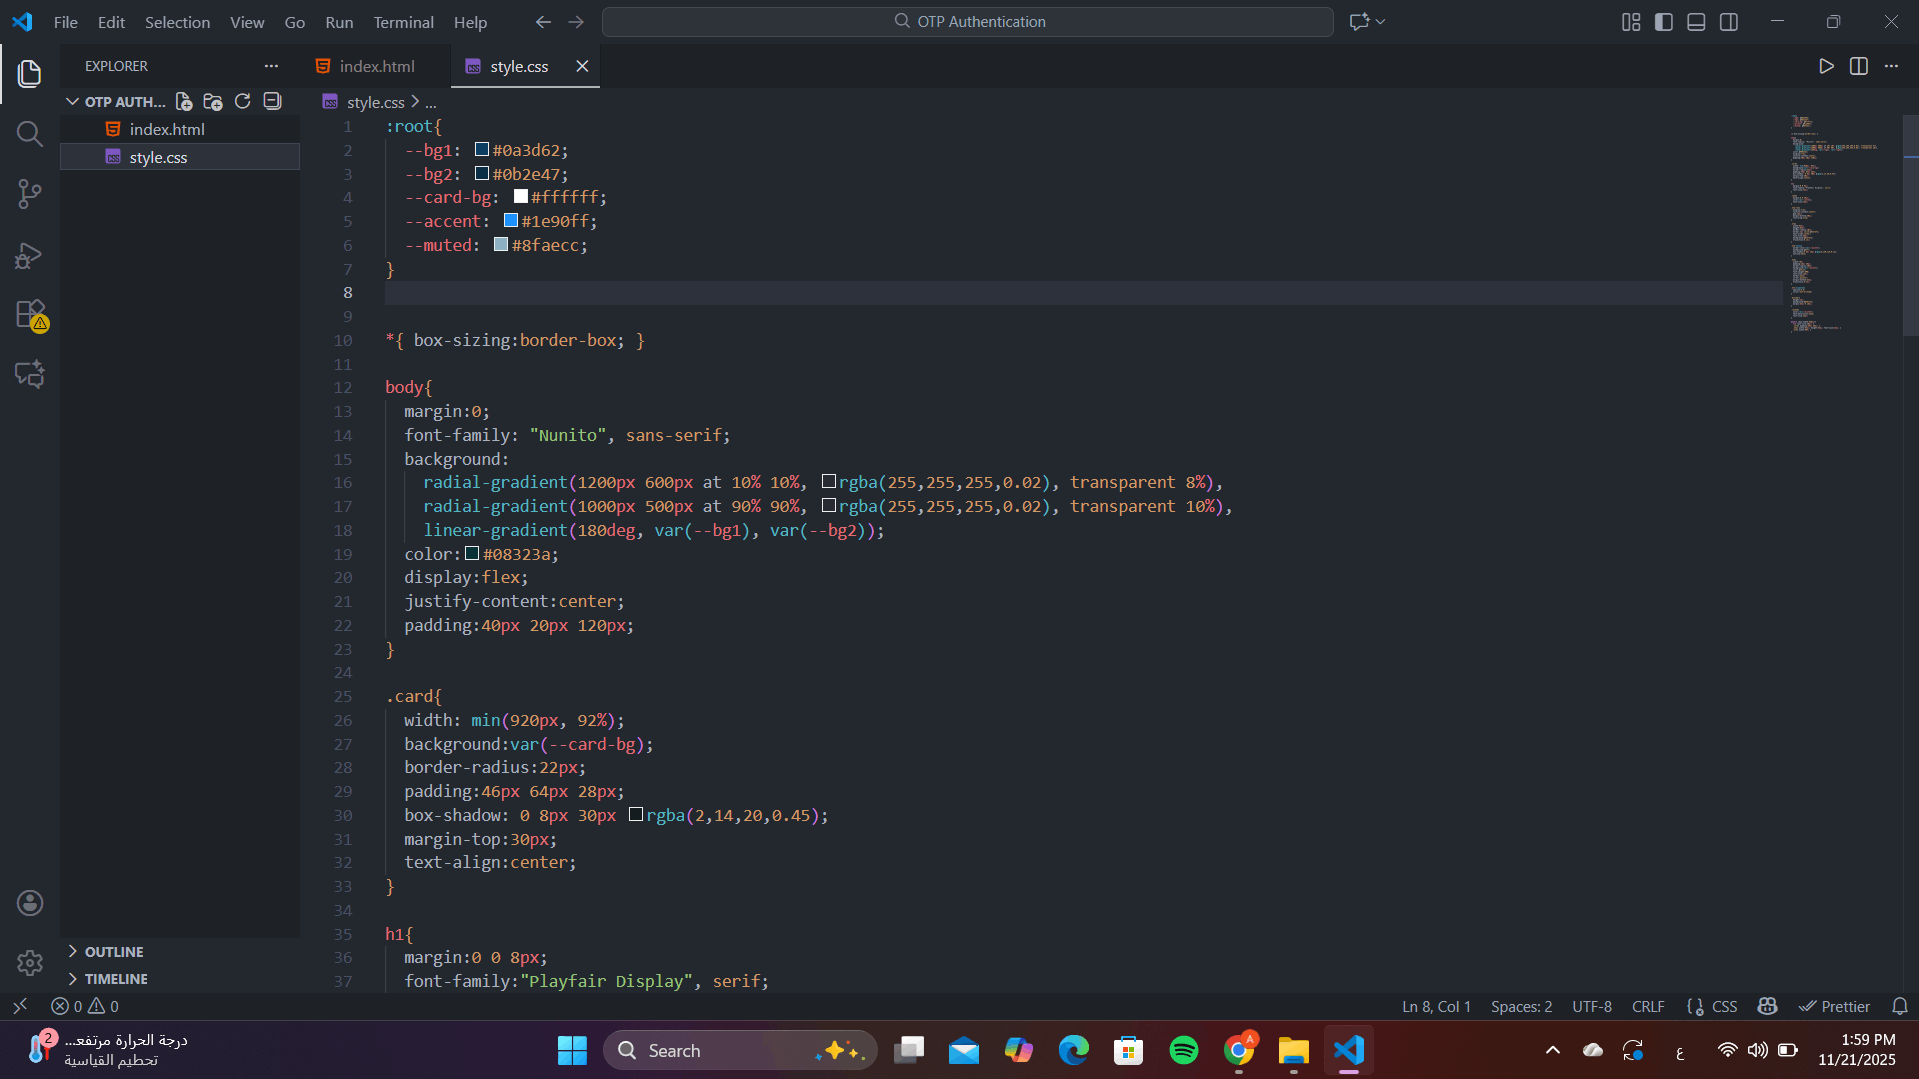
Task: Click the Run play icon in editor toolbar
Action: [1826, 66]
